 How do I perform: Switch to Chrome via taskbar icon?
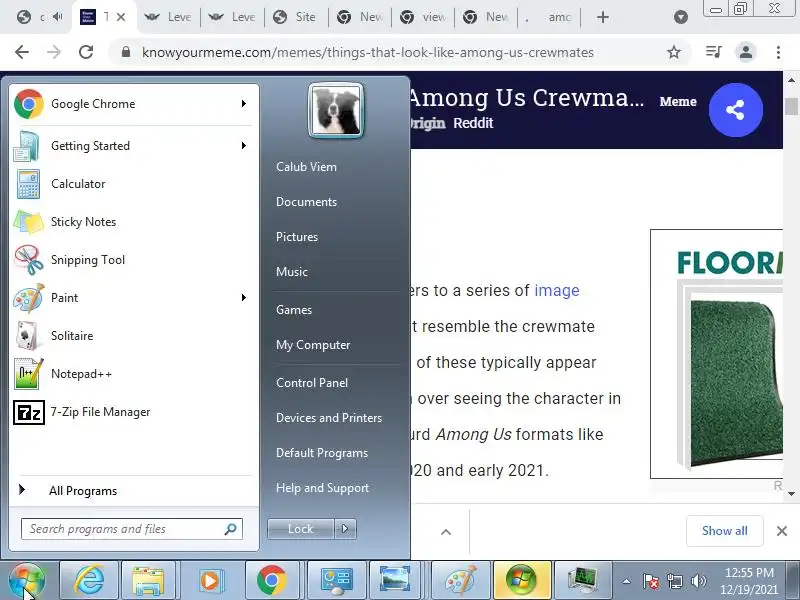pos(271,581)
